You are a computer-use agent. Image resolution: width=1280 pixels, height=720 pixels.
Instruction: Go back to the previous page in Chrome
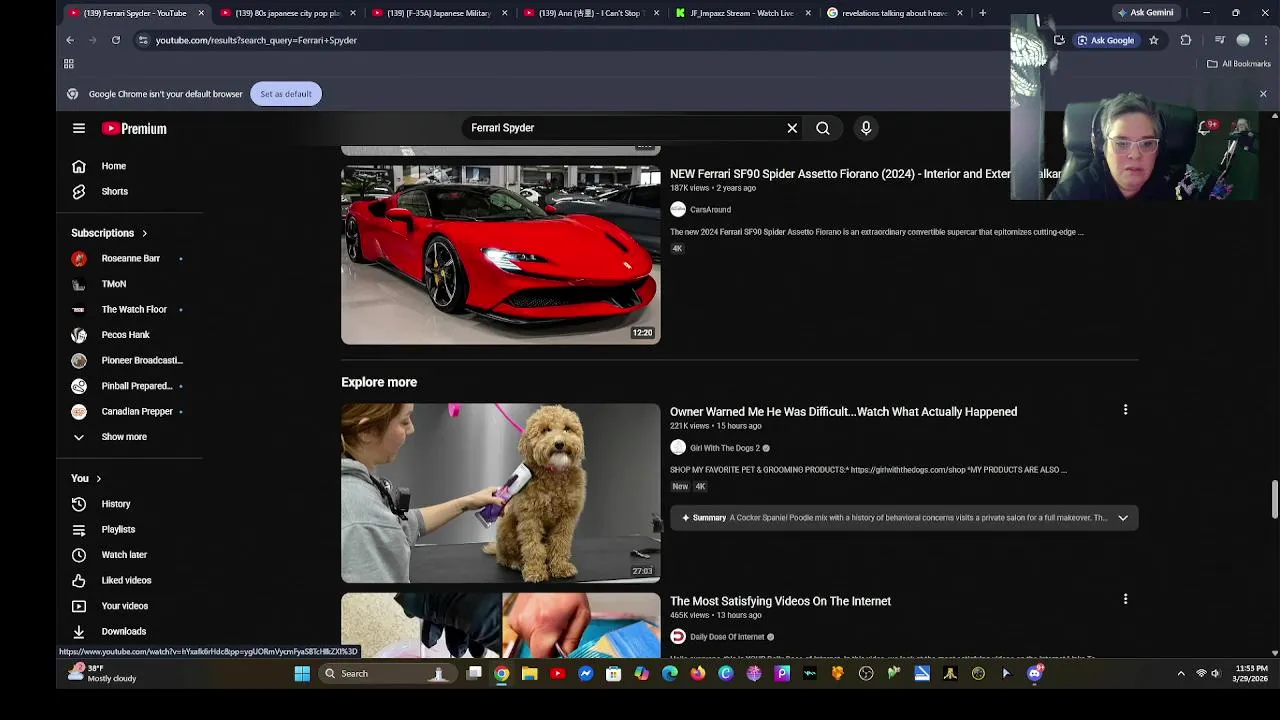click(70, 40)
